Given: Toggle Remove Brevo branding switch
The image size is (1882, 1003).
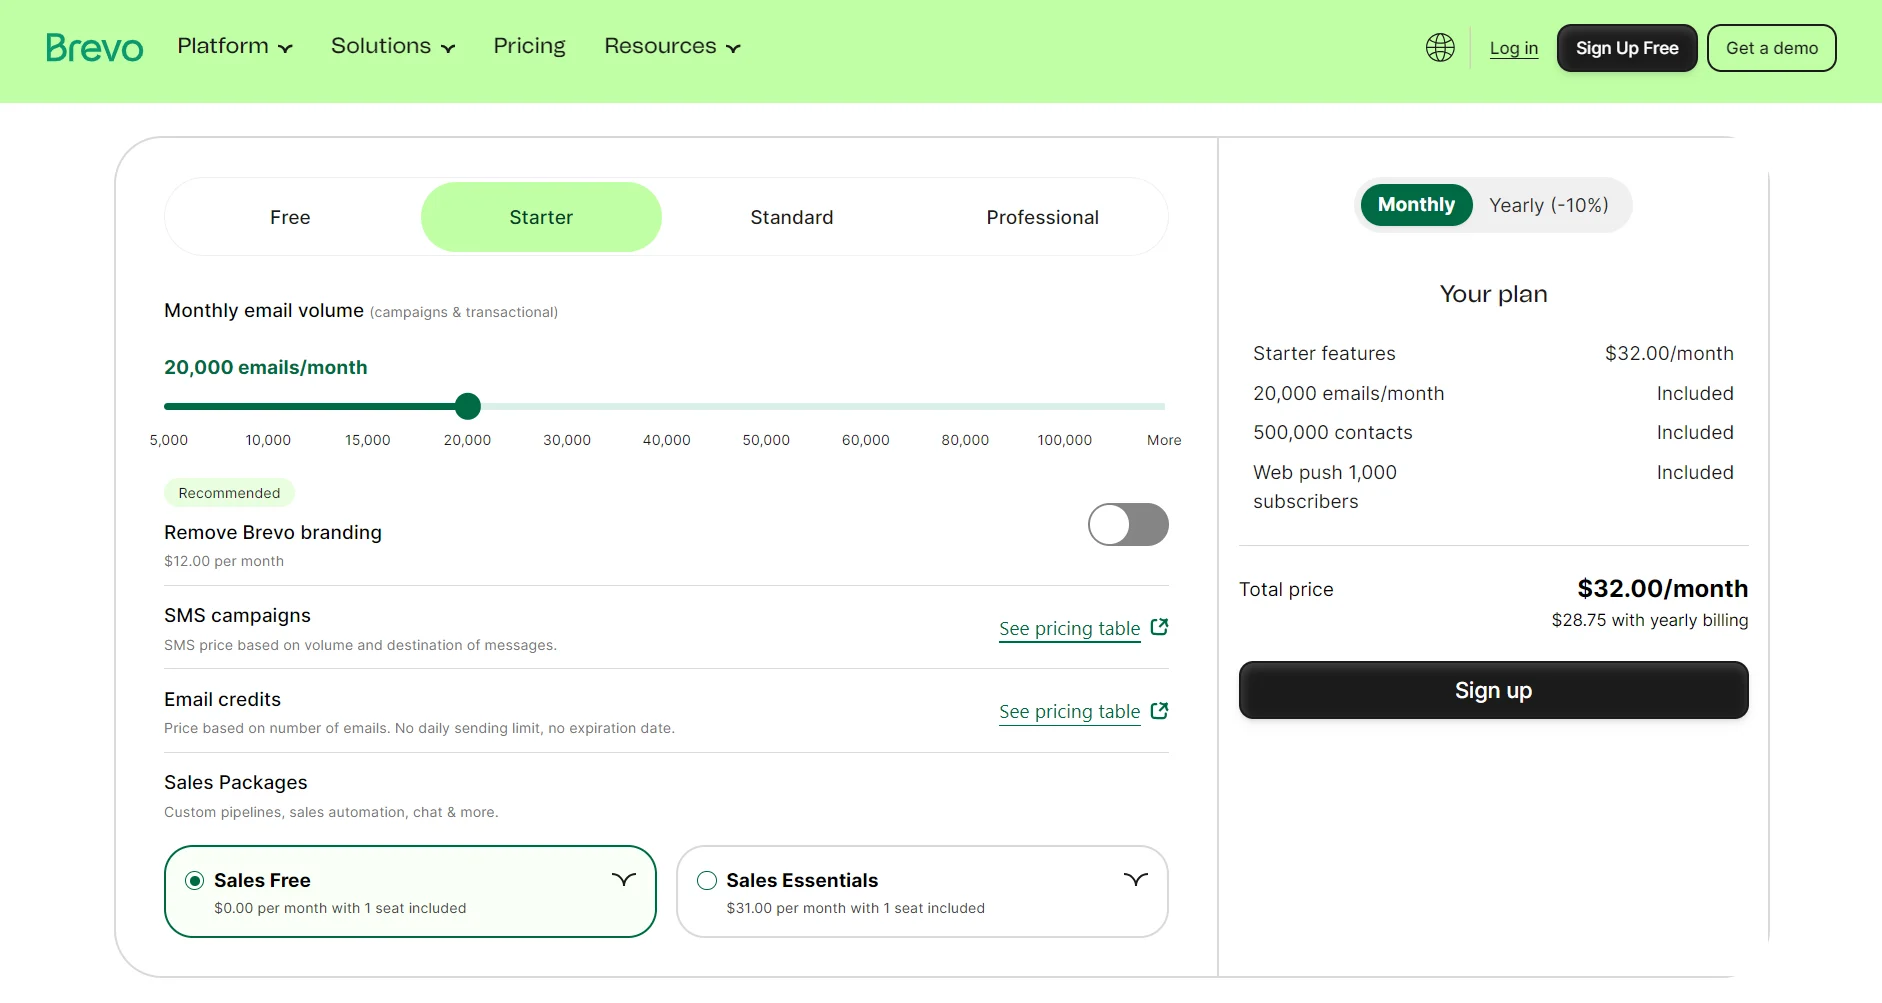Looking at the screenshot, I should (1128, 524).
